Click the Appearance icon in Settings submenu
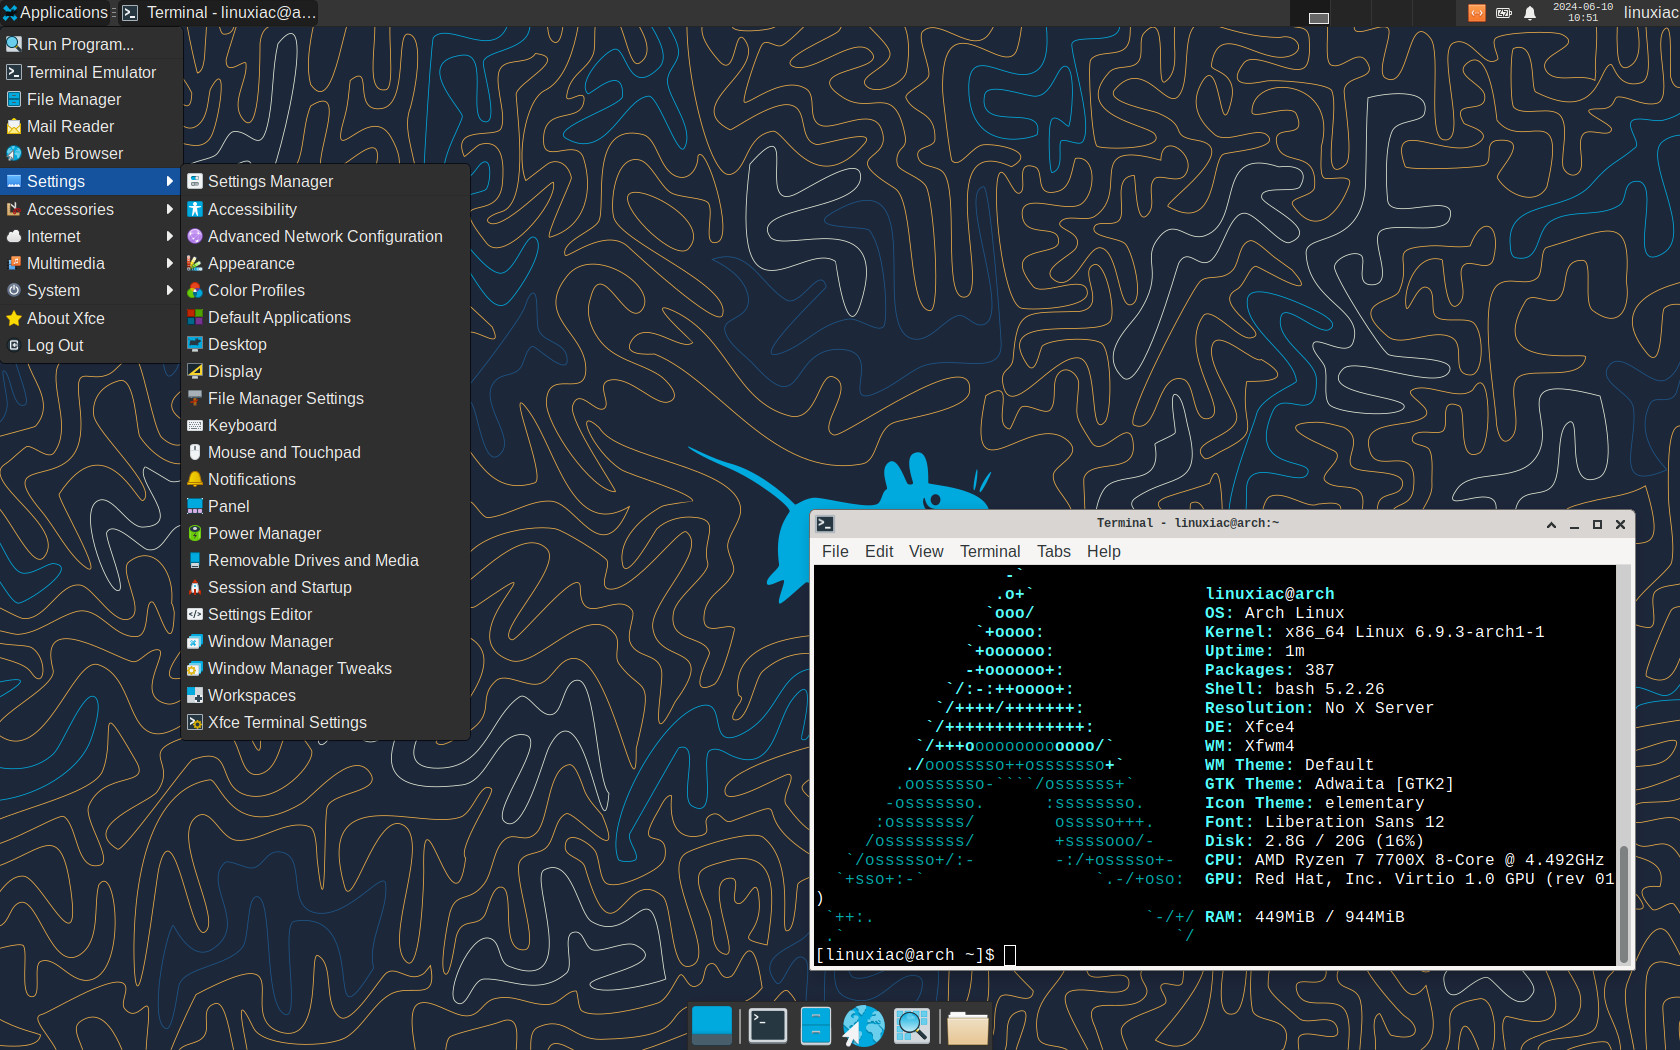The width and height of the screenshot is (1680, 1050). pyautogui.click(x=195, y=263)
